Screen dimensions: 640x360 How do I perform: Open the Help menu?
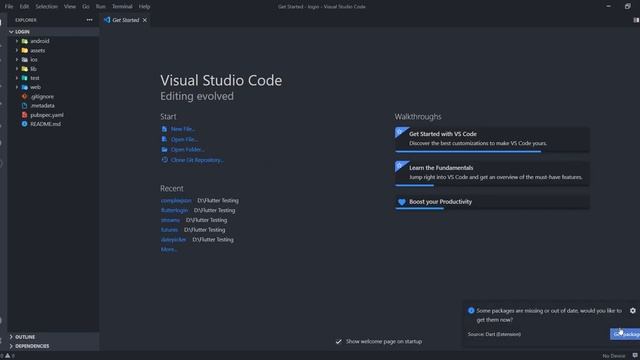tap(144, 7)
